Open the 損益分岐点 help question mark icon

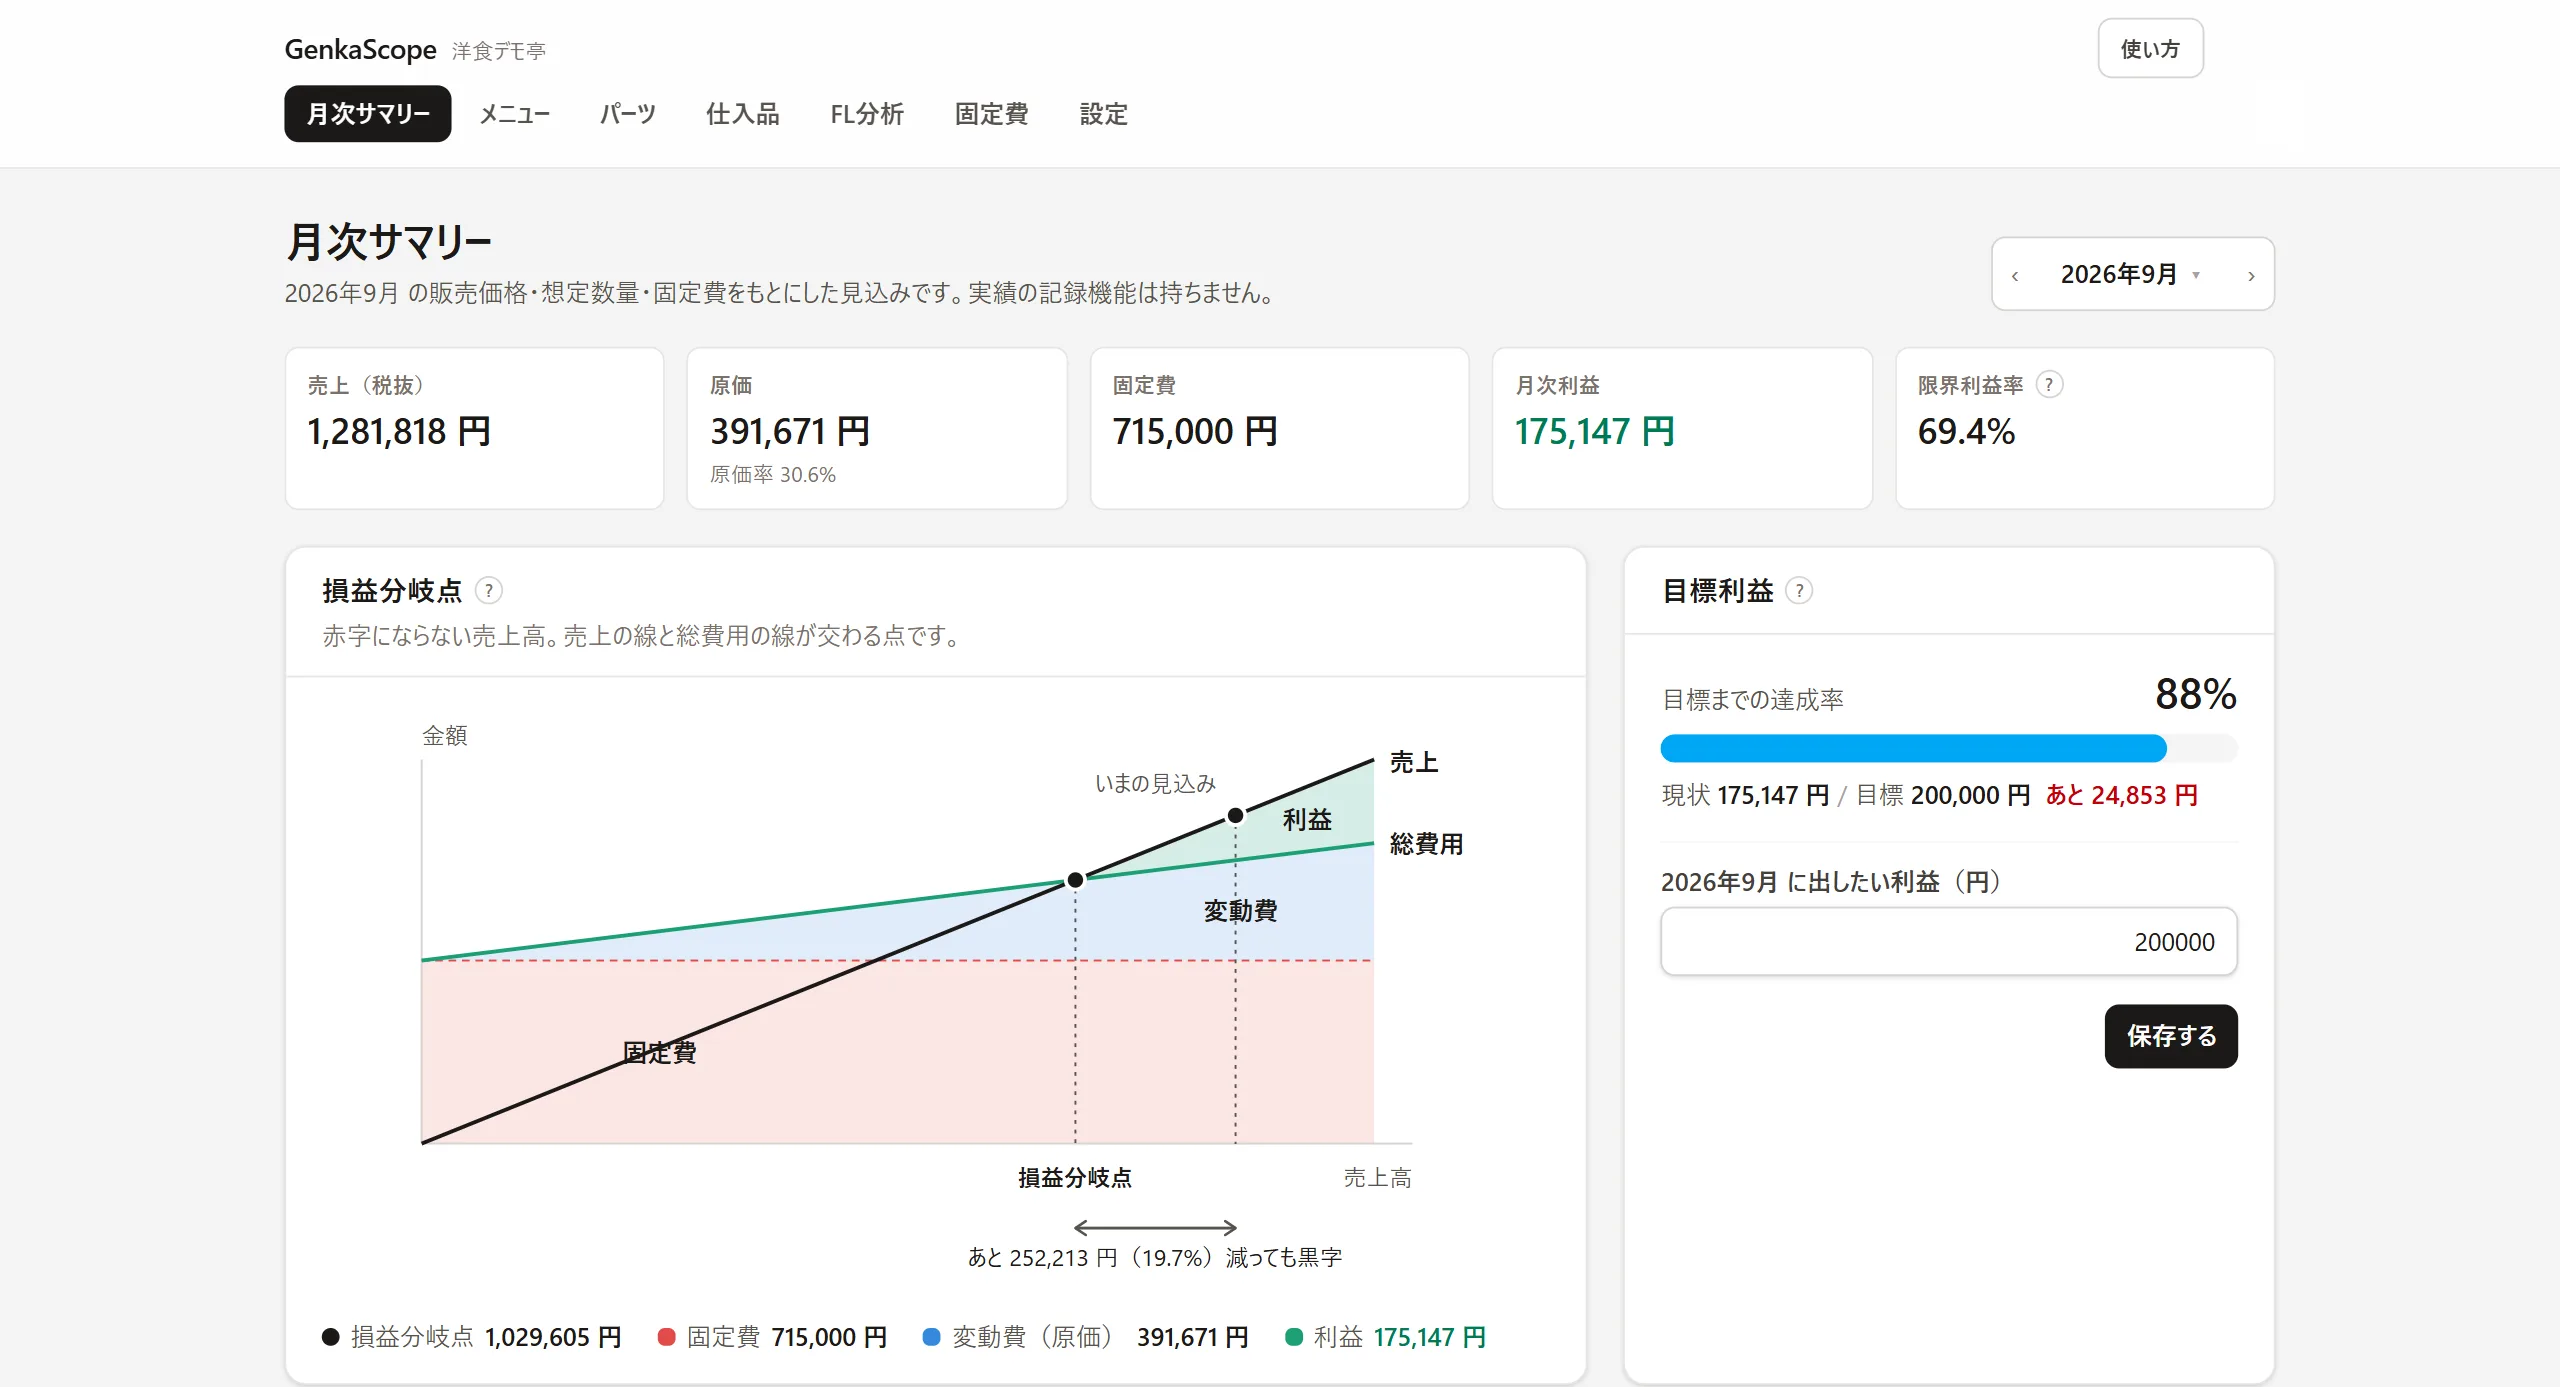(489, 591)
